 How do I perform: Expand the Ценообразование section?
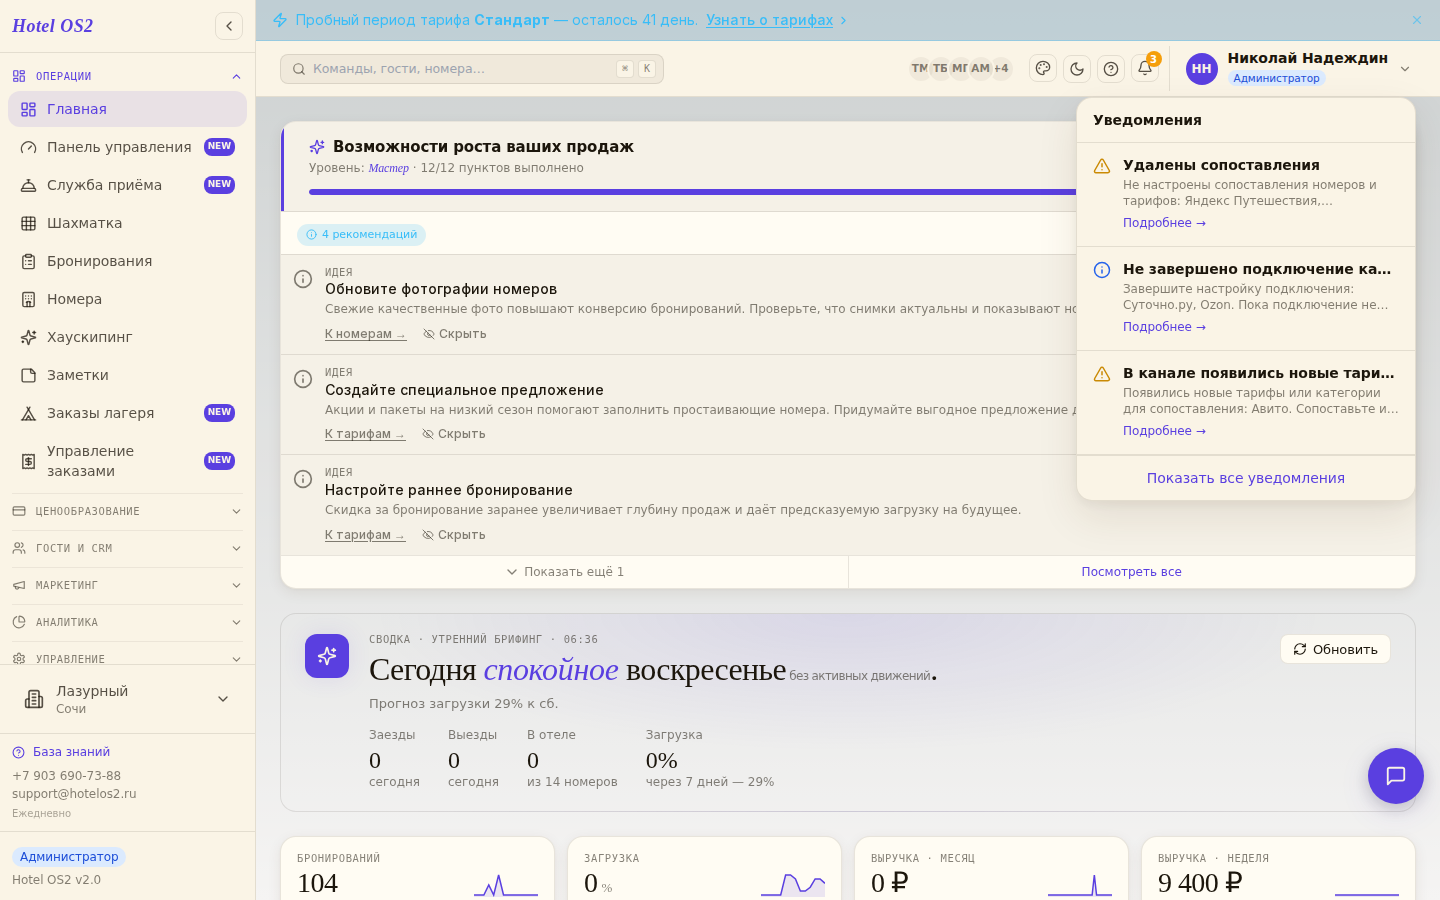(x=127, y=511)
